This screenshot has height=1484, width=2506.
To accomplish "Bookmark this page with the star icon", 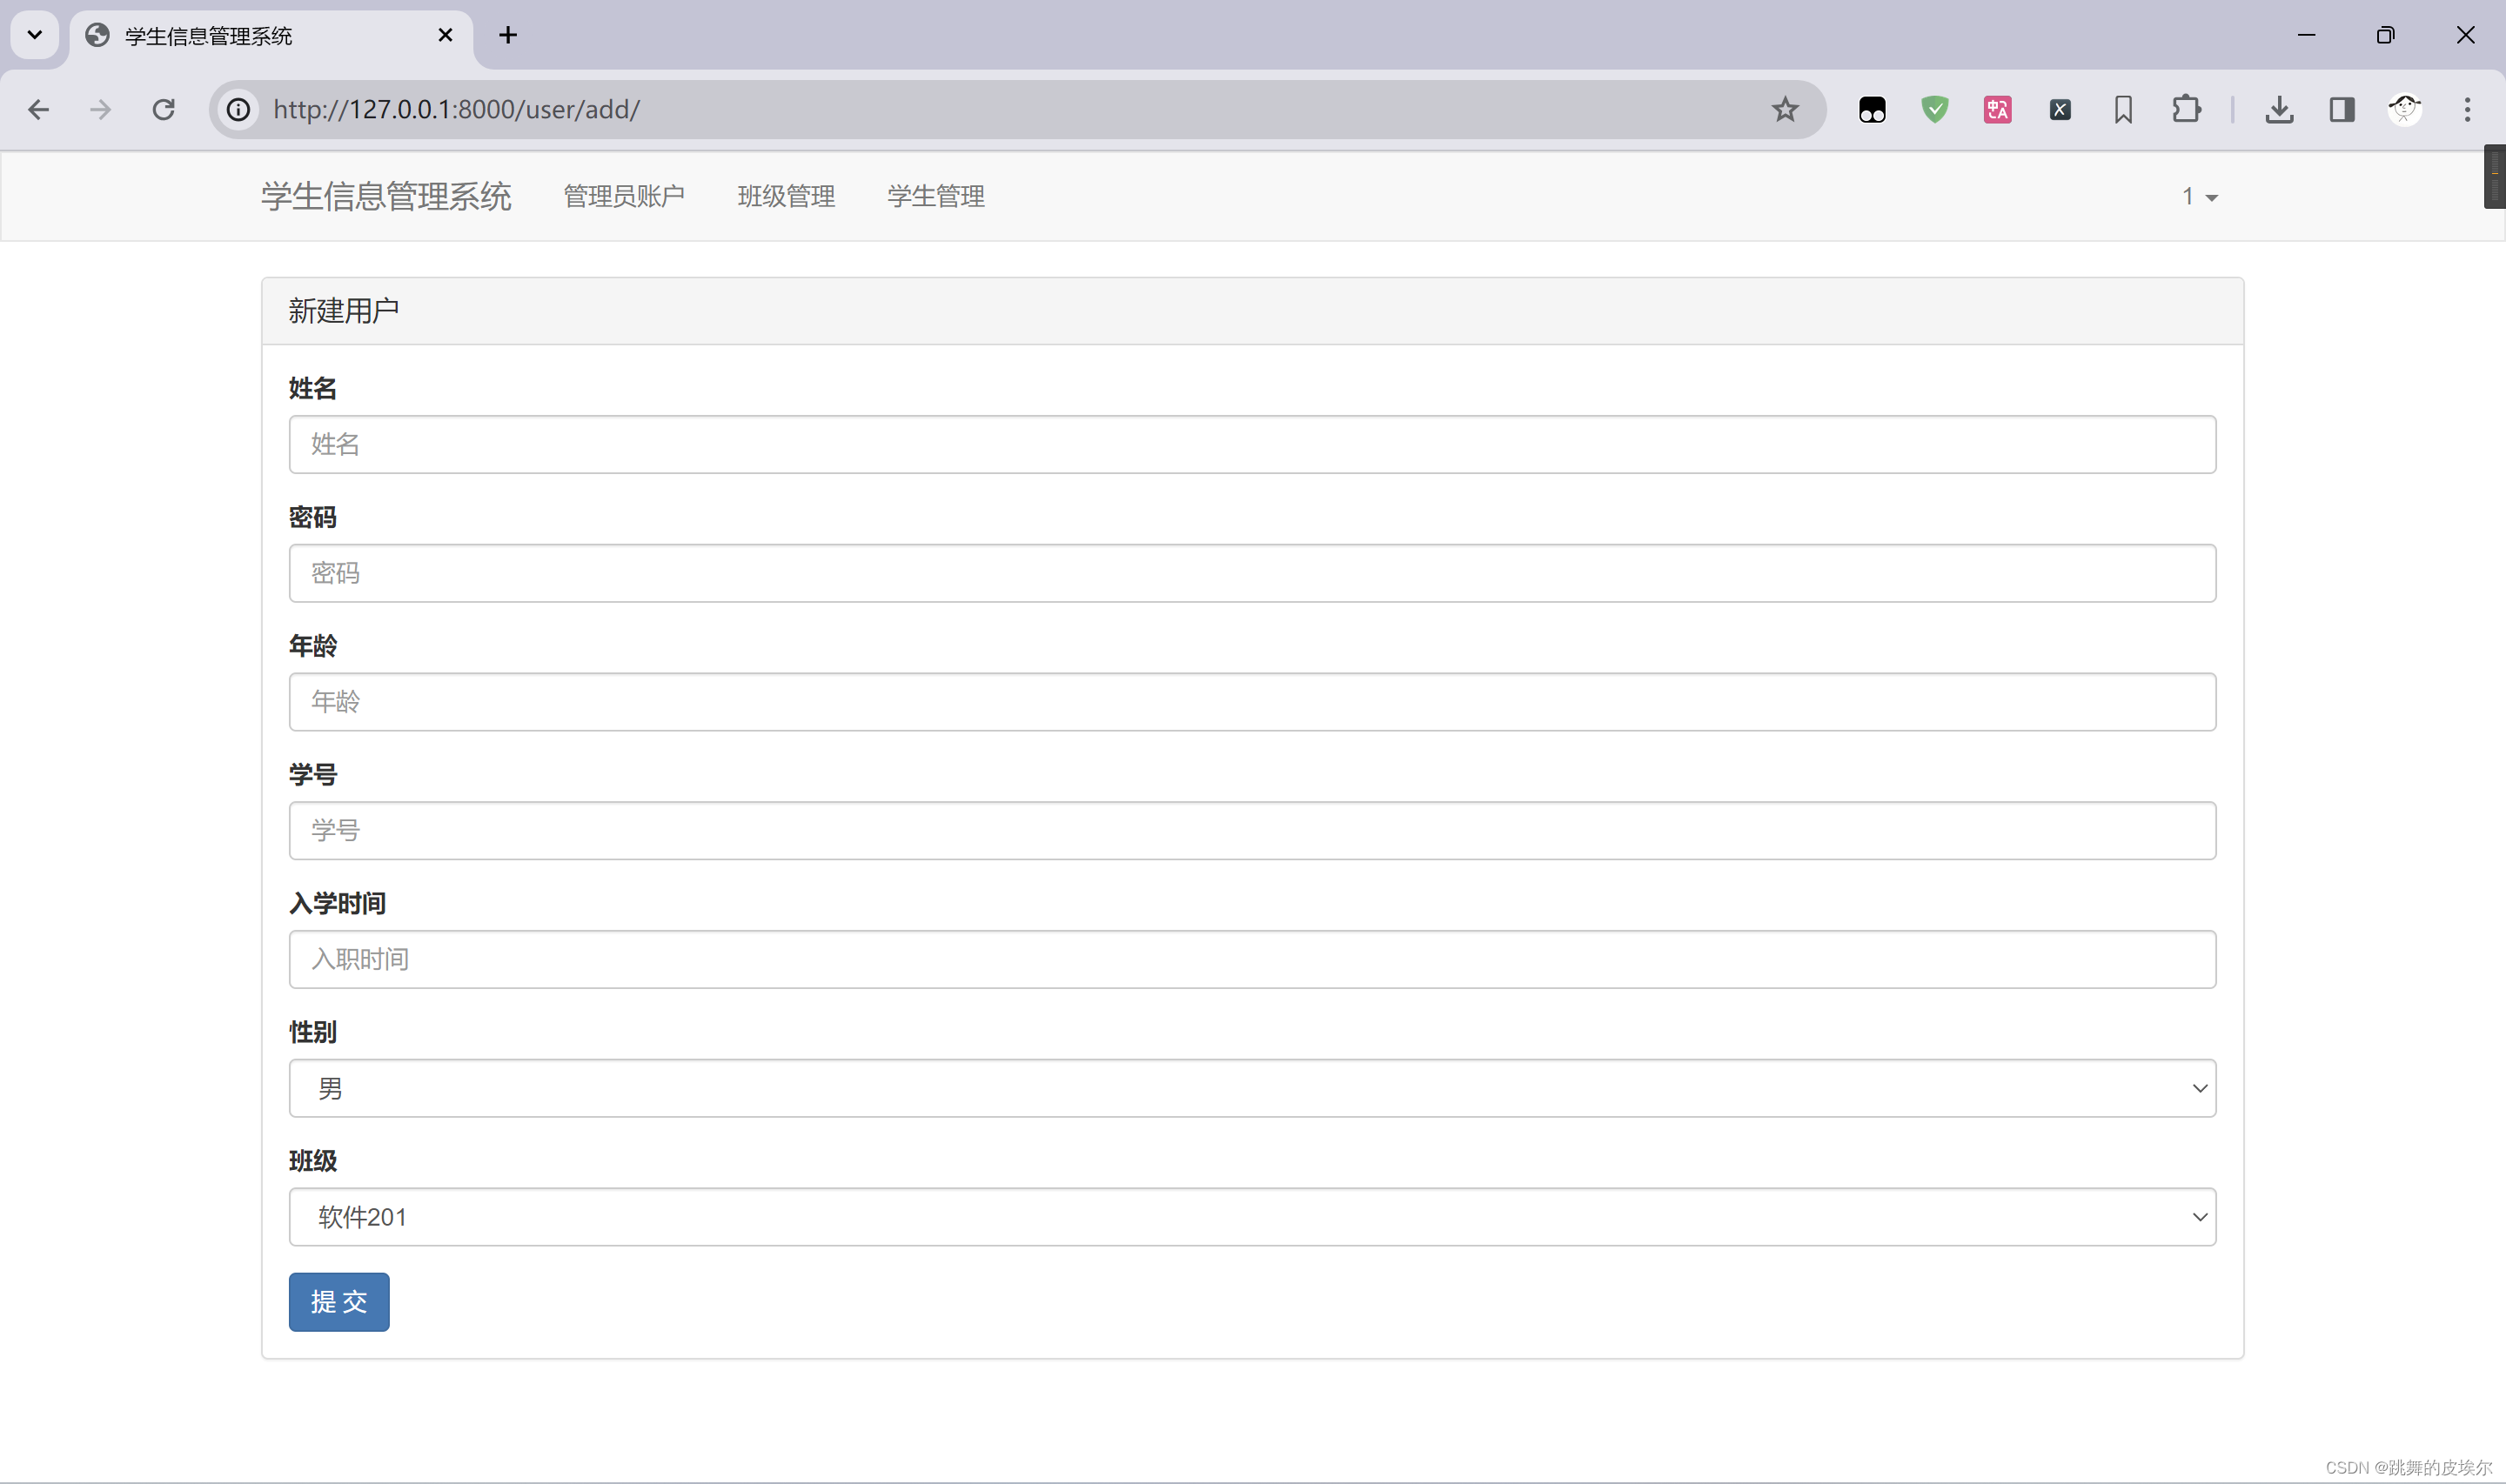I will coord(1785,109).
